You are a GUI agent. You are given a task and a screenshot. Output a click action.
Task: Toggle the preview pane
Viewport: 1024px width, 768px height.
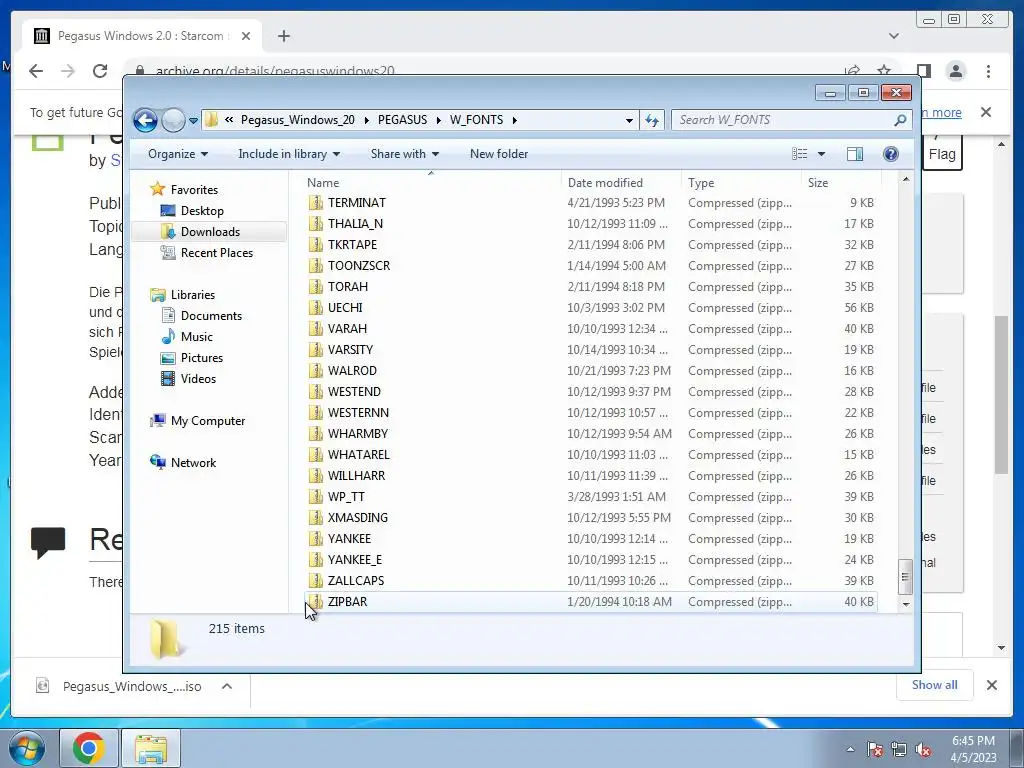pos(855,154)
